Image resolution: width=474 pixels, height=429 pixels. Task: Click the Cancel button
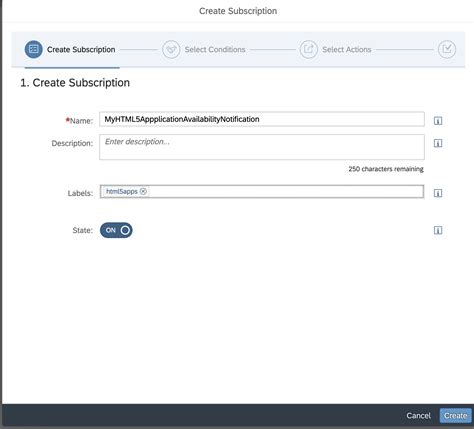tap(418, 416)
